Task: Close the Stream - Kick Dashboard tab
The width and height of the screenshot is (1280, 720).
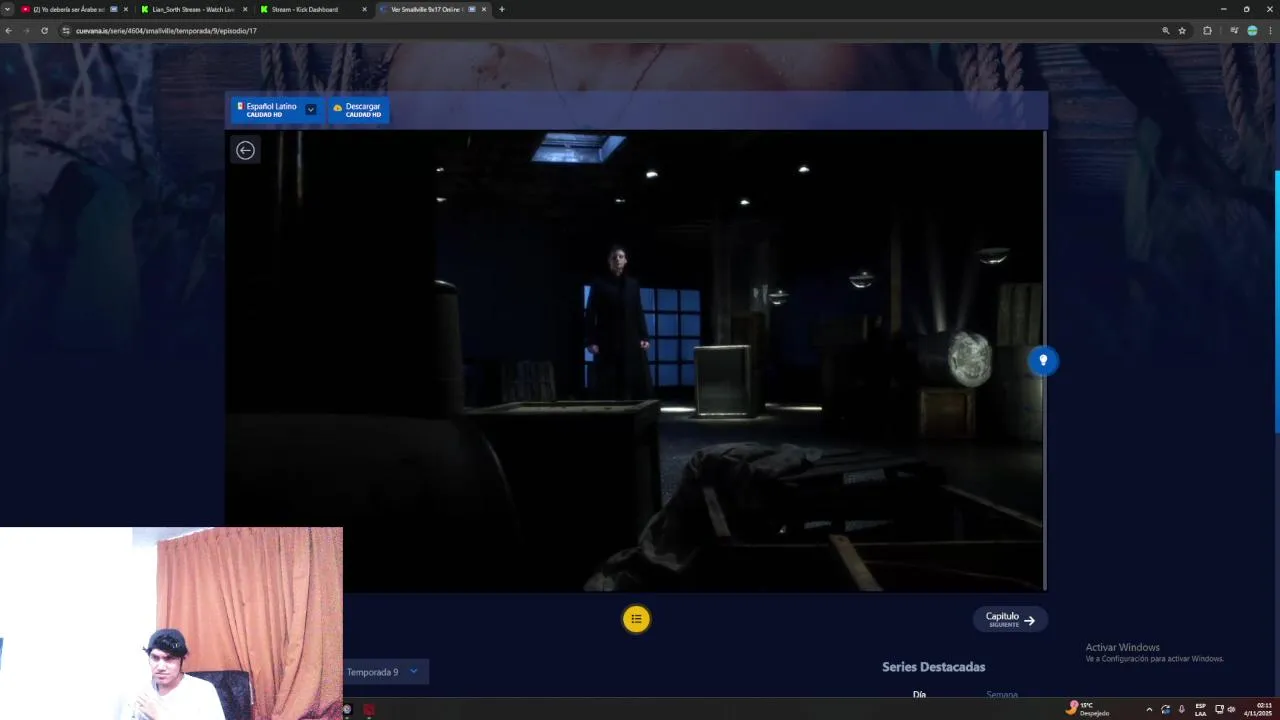Action: [365, 9]
